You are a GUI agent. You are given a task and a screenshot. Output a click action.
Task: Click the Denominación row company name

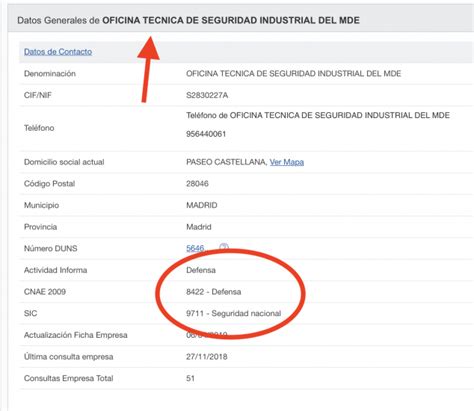point(294,74)
